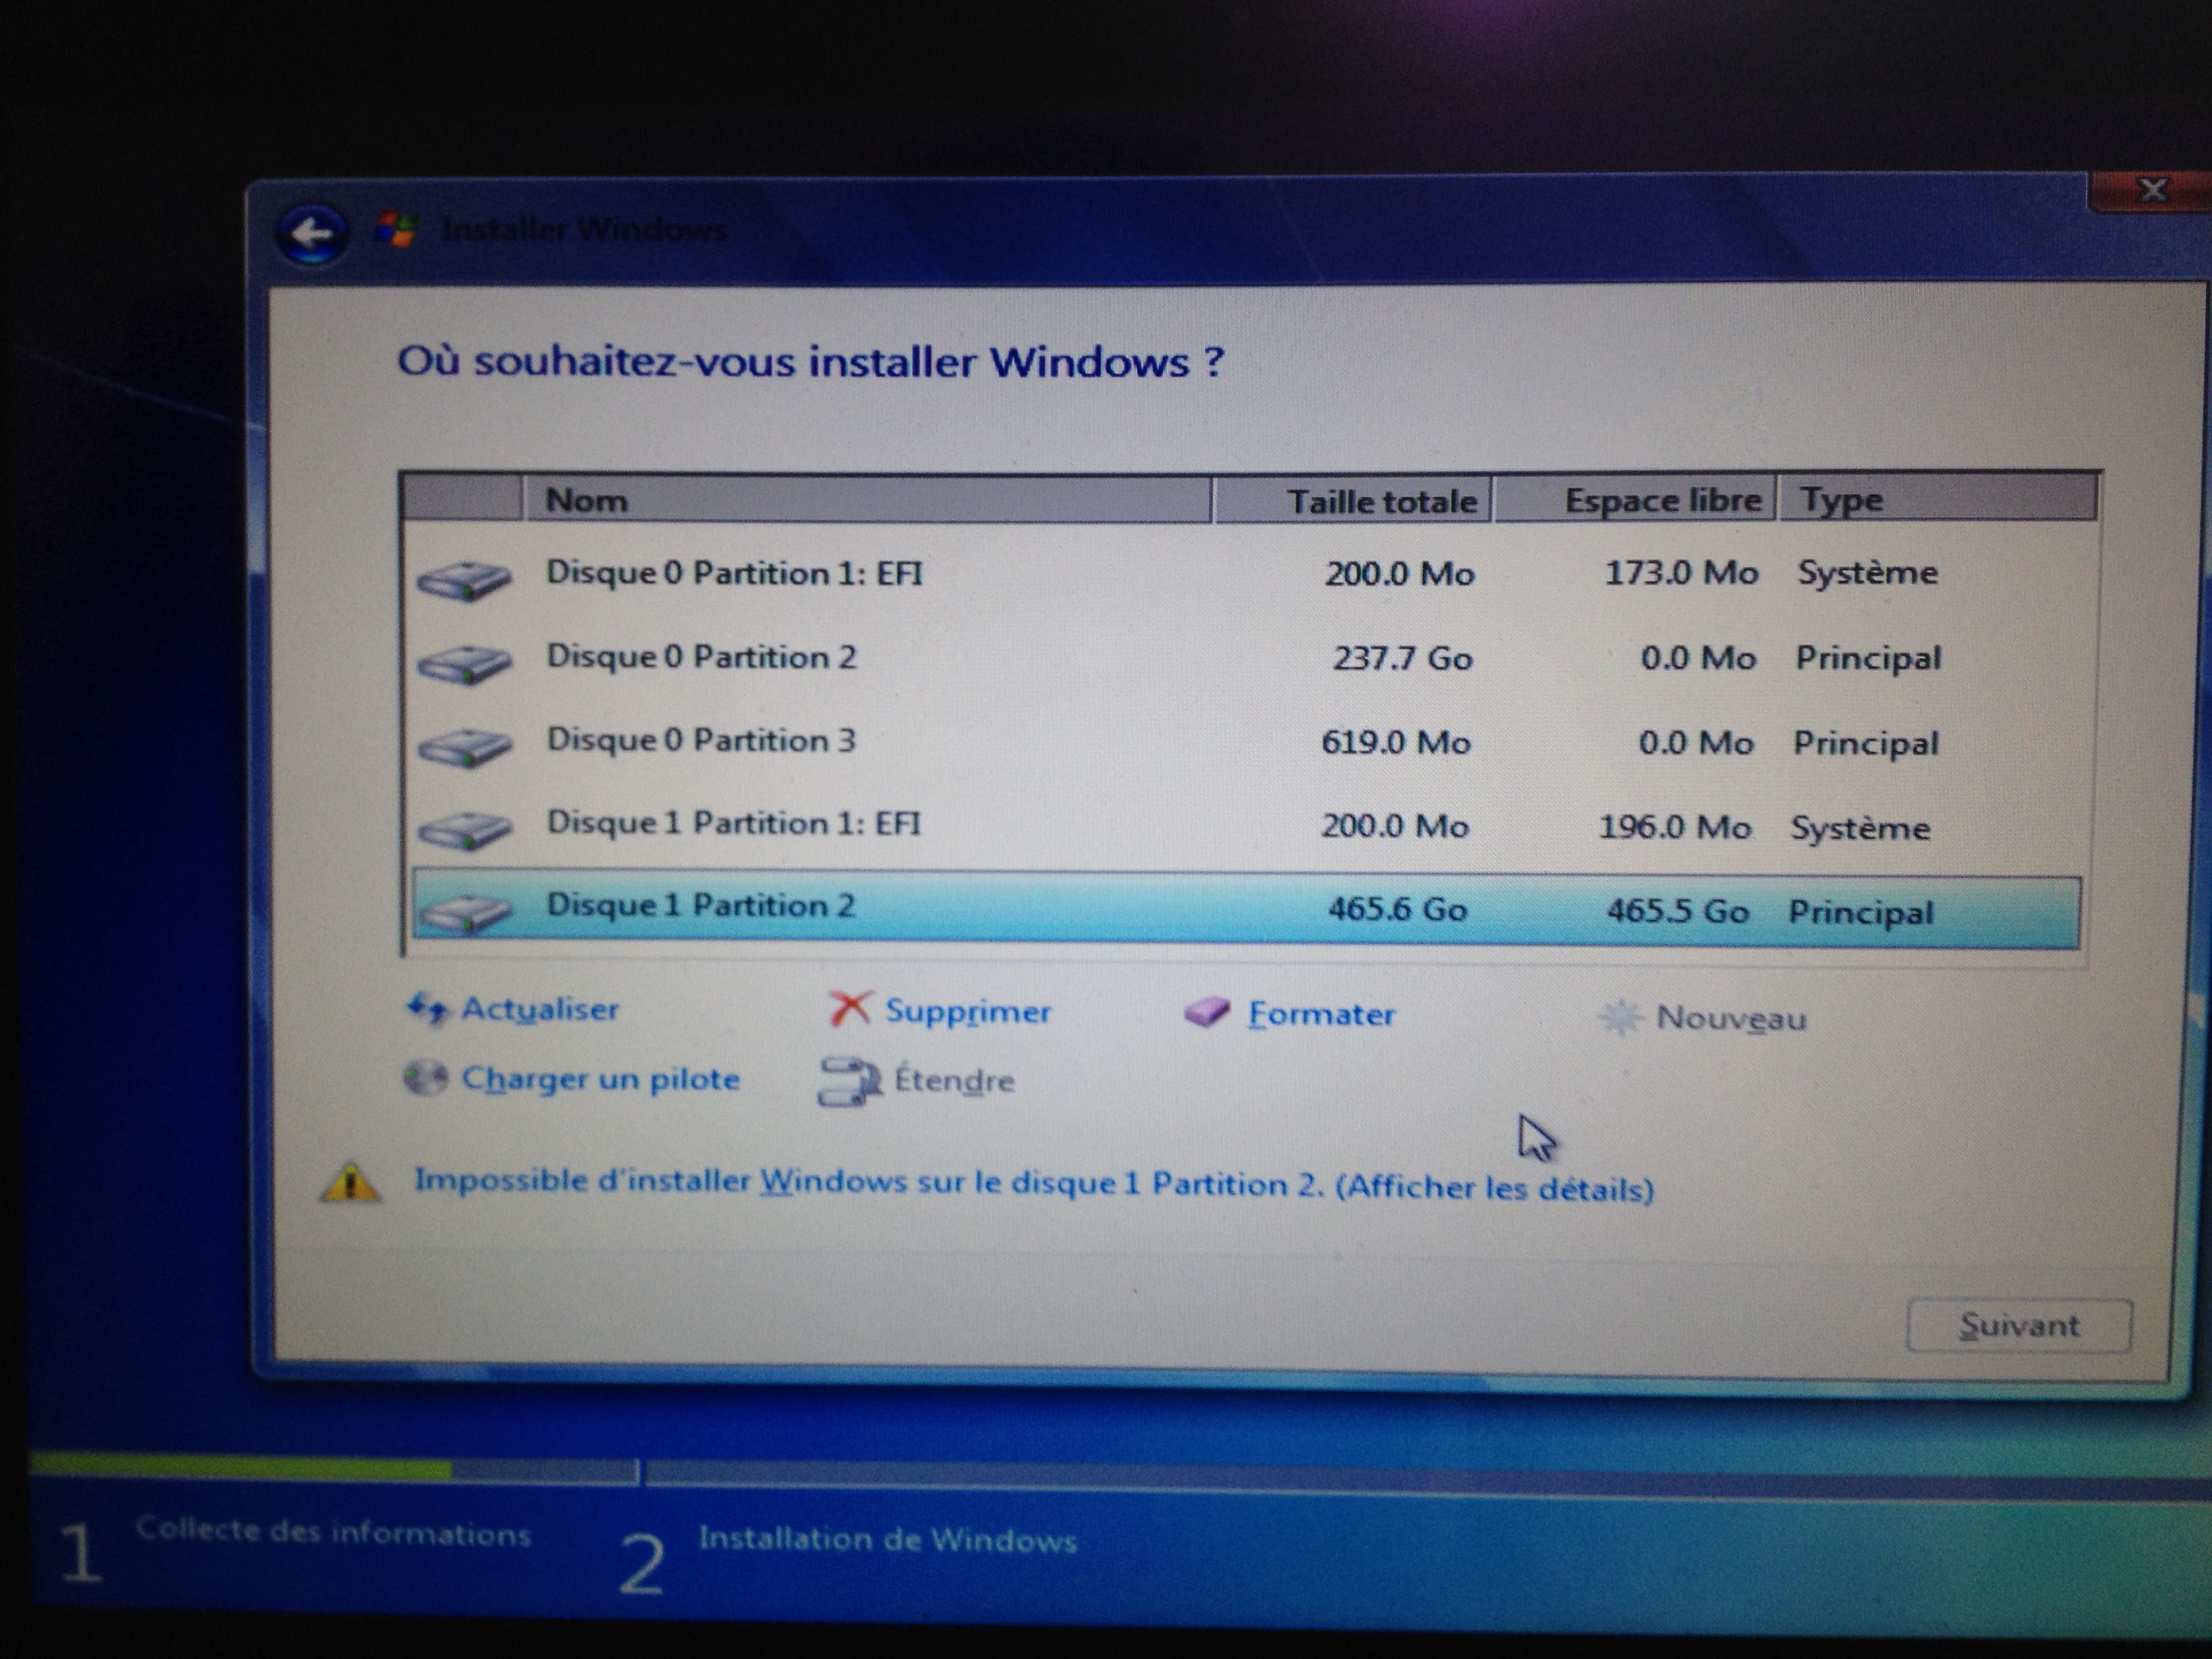
Task: Click the disc icon beside Charger un pilote
Action: point(425,1078)
